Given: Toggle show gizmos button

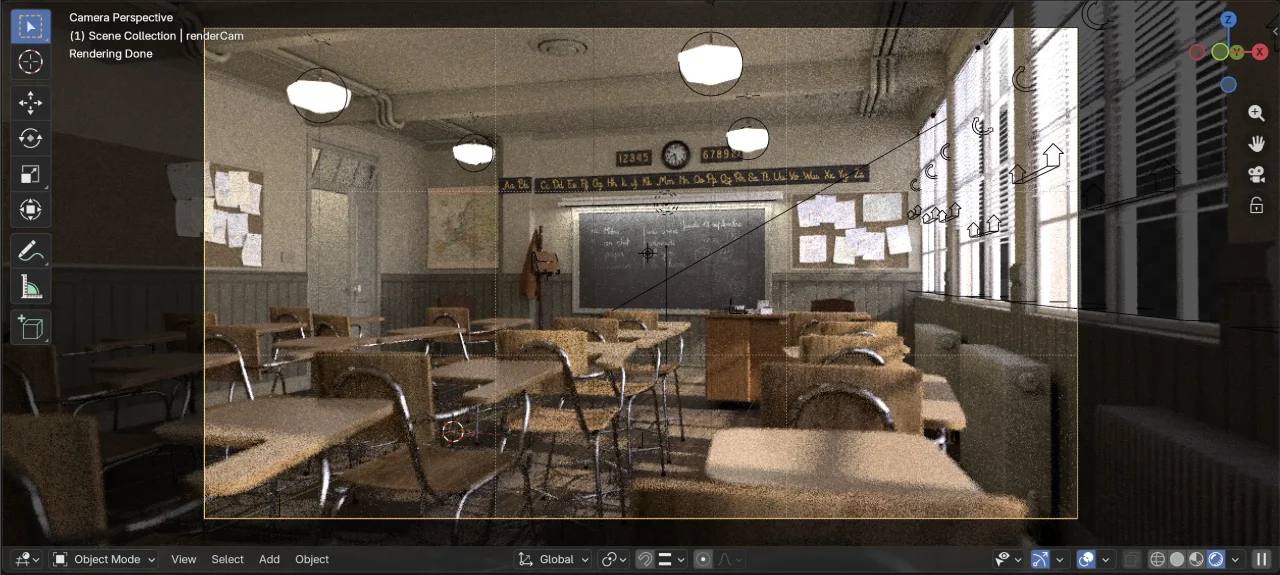Looking at the screenshot, I should coord(1040,559).
